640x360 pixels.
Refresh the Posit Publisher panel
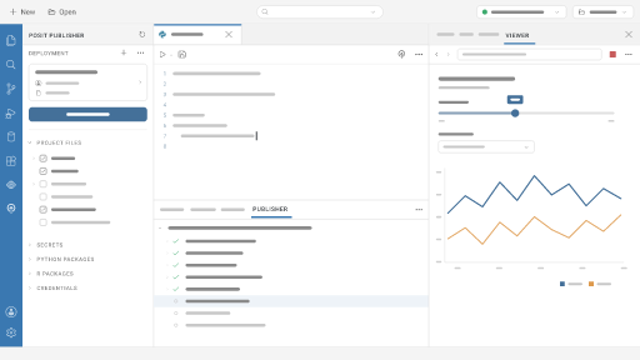142,35
